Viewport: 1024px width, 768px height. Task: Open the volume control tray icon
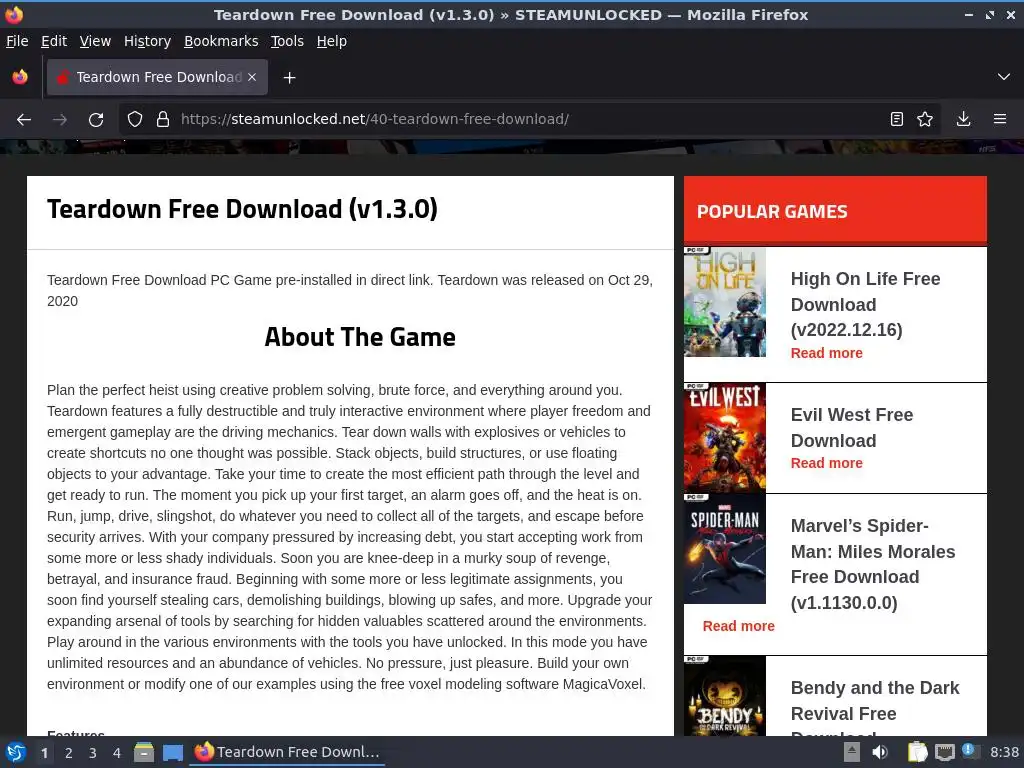pyautogui.click(x=880, y=752)
